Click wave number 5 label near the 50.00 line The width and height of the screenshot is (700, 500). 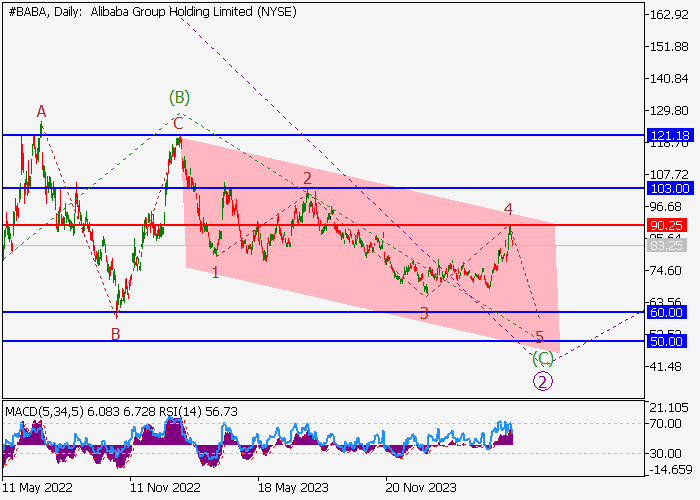(539, 336)
